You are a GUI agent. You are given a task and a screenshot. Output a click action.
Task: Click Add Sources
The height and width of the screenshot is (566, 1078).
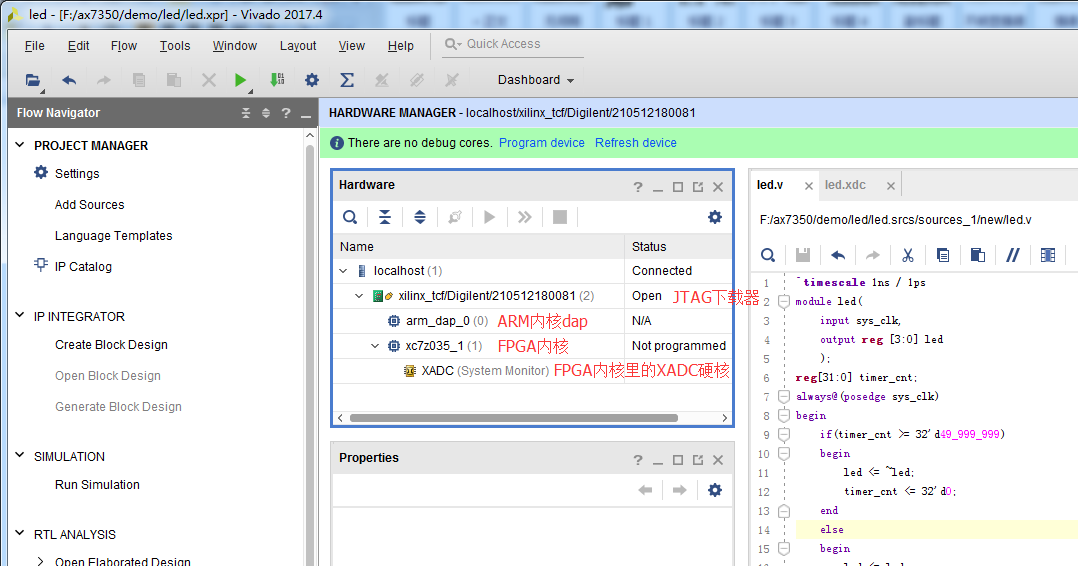tap(89, 204)
